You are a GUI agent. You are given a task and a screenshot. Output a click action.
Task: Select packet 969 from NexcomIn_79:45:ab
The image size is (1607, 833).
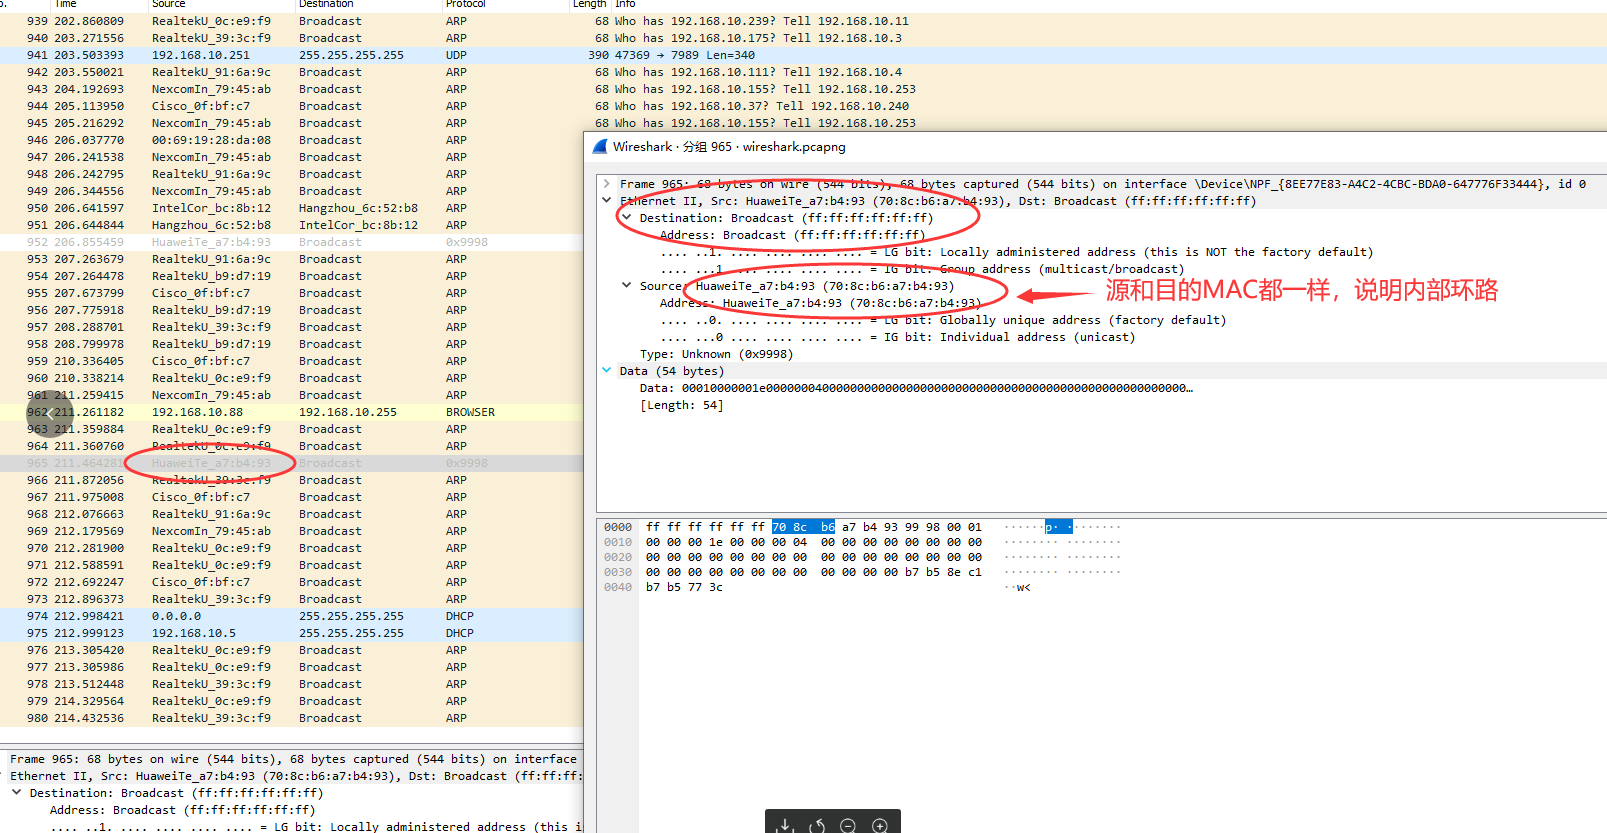292,531
